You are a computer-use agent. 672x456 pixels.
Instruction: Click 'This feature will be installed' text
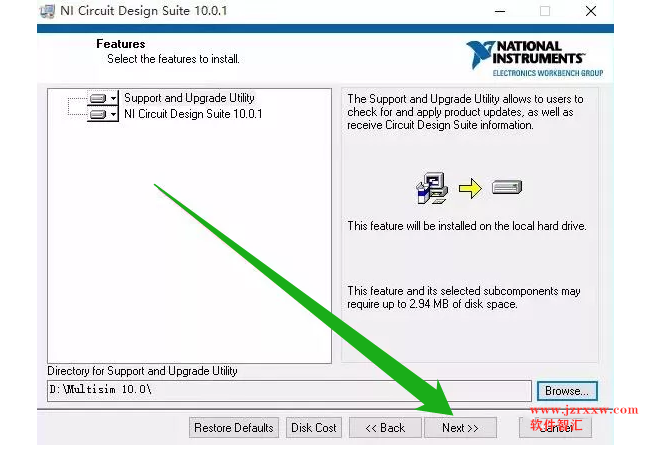(x=467, y=226)
